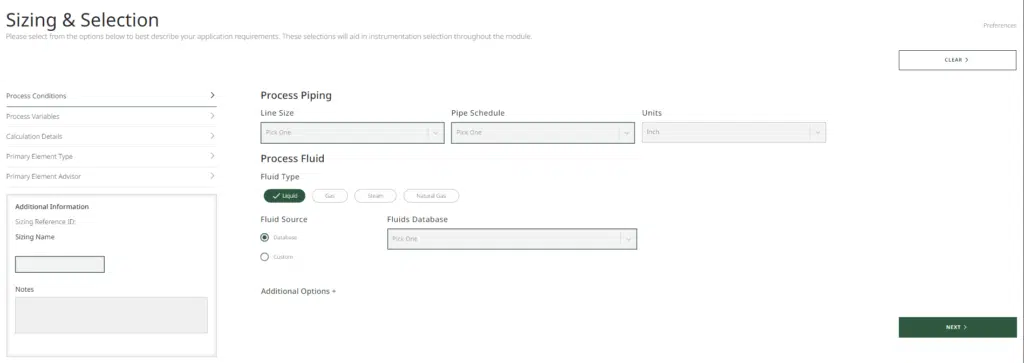The width and height of the screenshot is (1024, 363).
Task: Click the Primary Element Advisor chevron
Action: coord(212,176)
